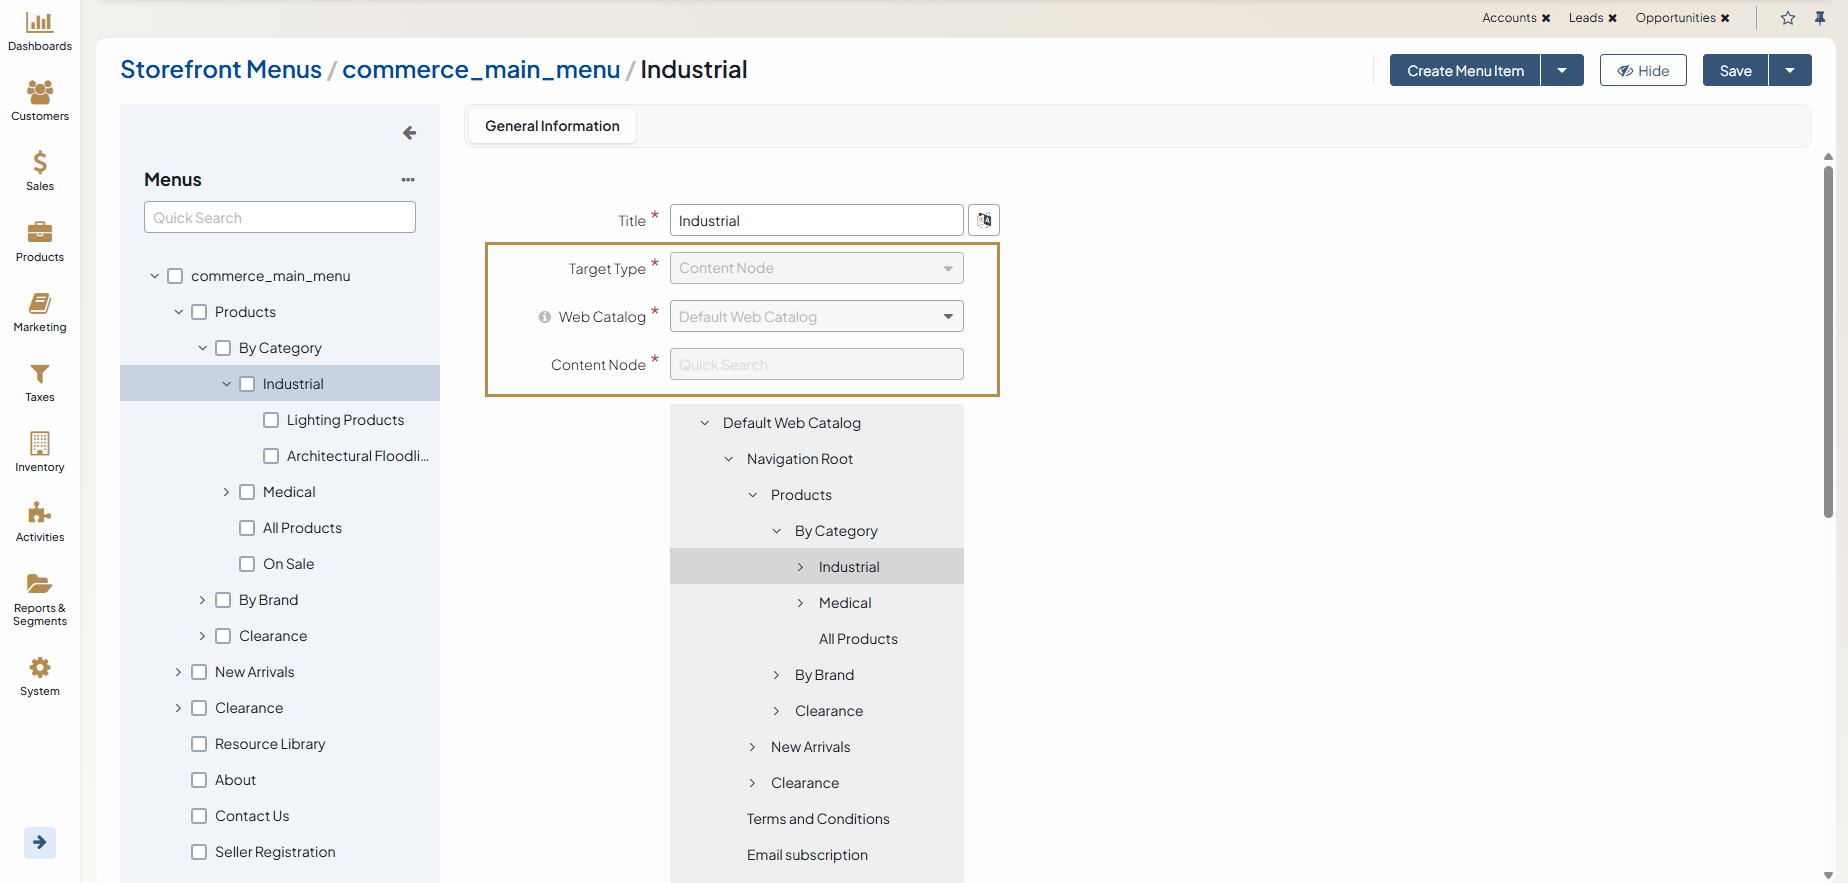
Task: Expand the Medical node in Menus tree
Action: point(226,492)
